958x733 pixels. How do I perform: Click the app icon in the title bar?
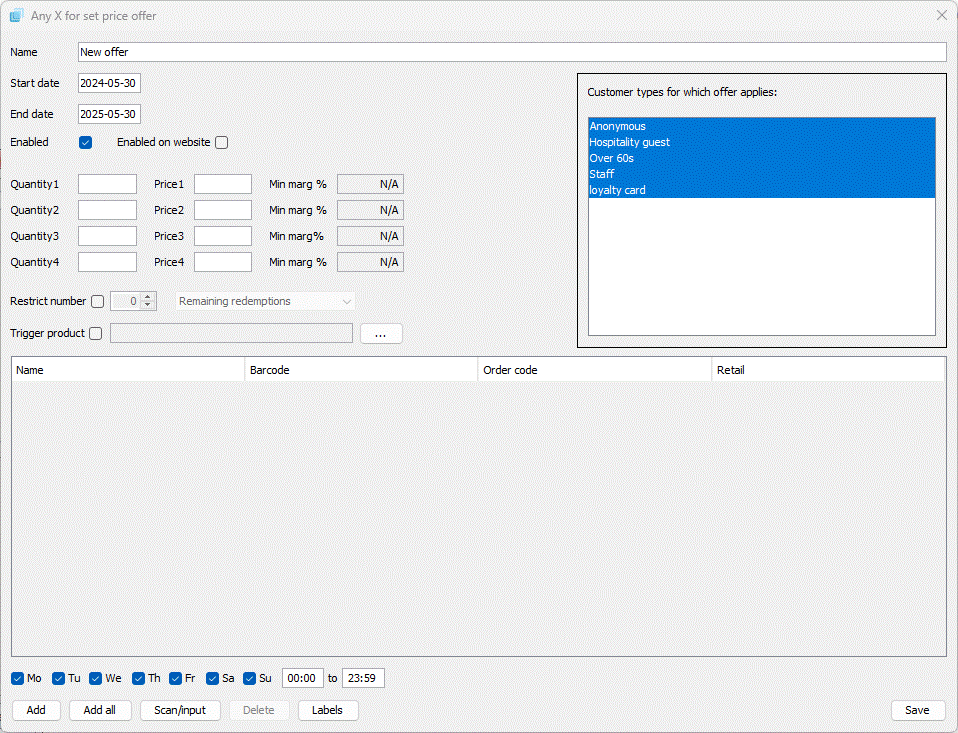pyautogui.click(x=16, y=15)
